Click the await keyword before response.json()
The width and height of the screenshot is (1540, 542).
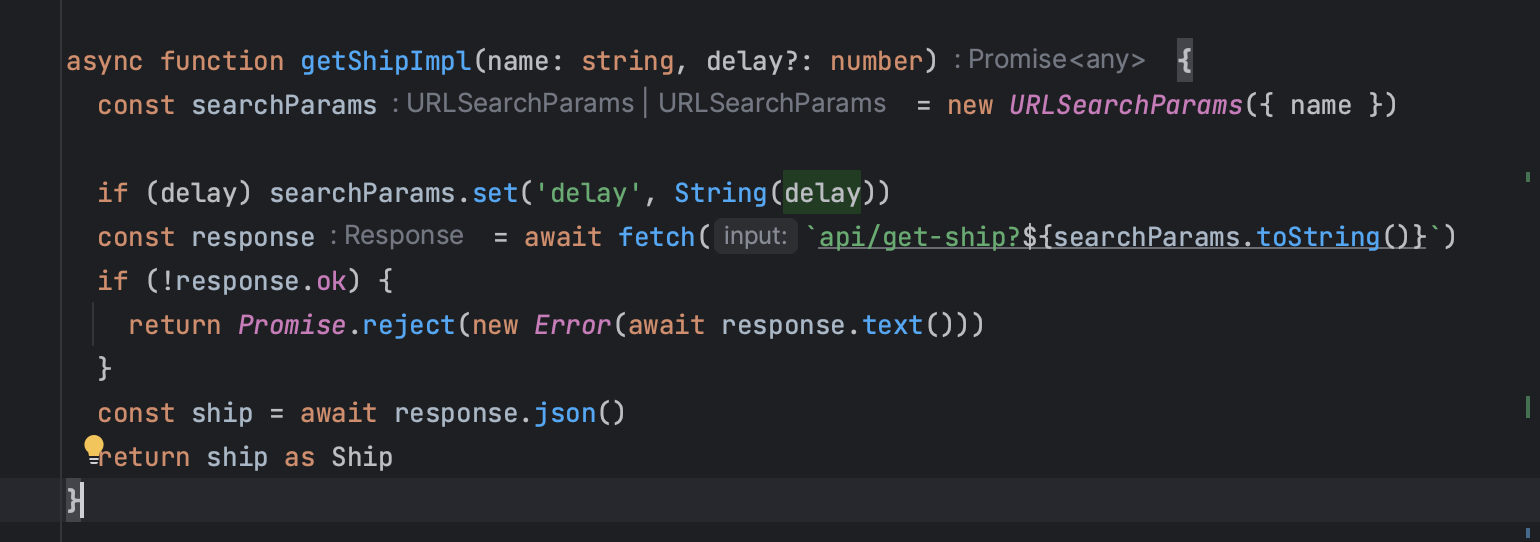coord(339,413)
